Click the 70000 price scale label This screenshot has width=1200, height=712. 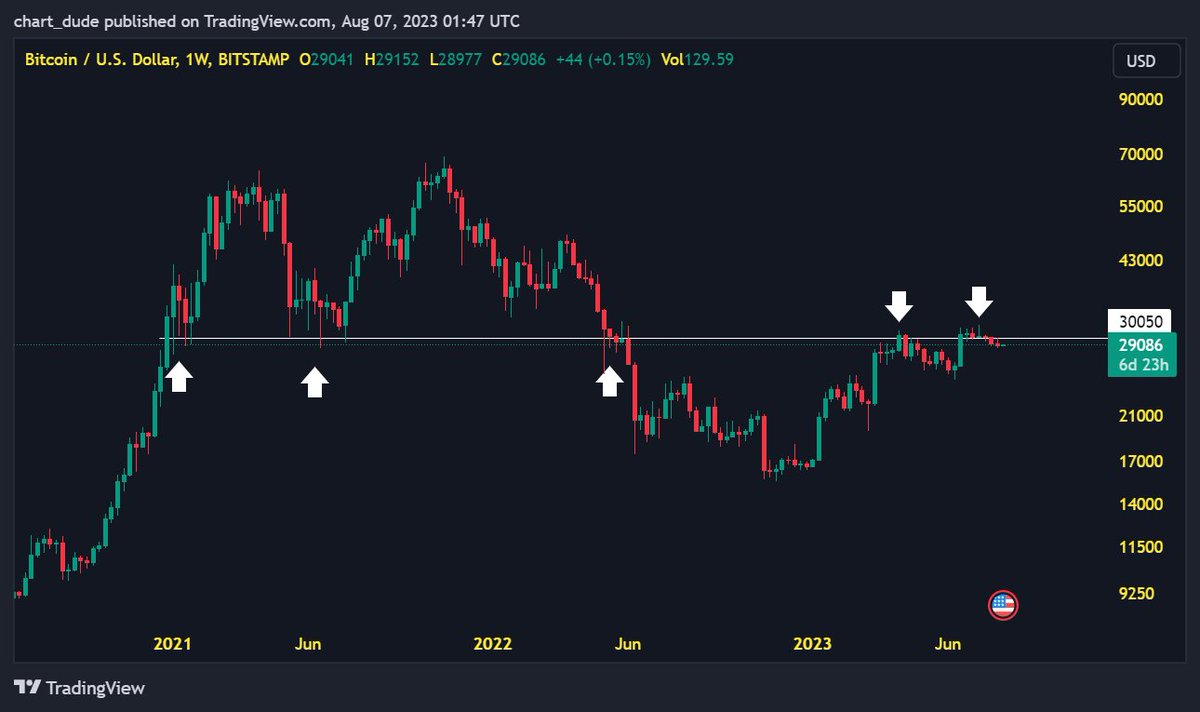[1141, 154]
